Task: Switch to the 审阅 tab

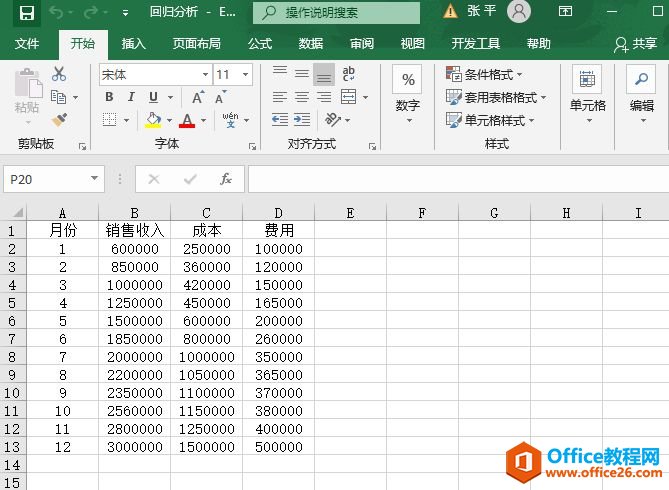Action: pyautogui.click(x=362, y=44)
